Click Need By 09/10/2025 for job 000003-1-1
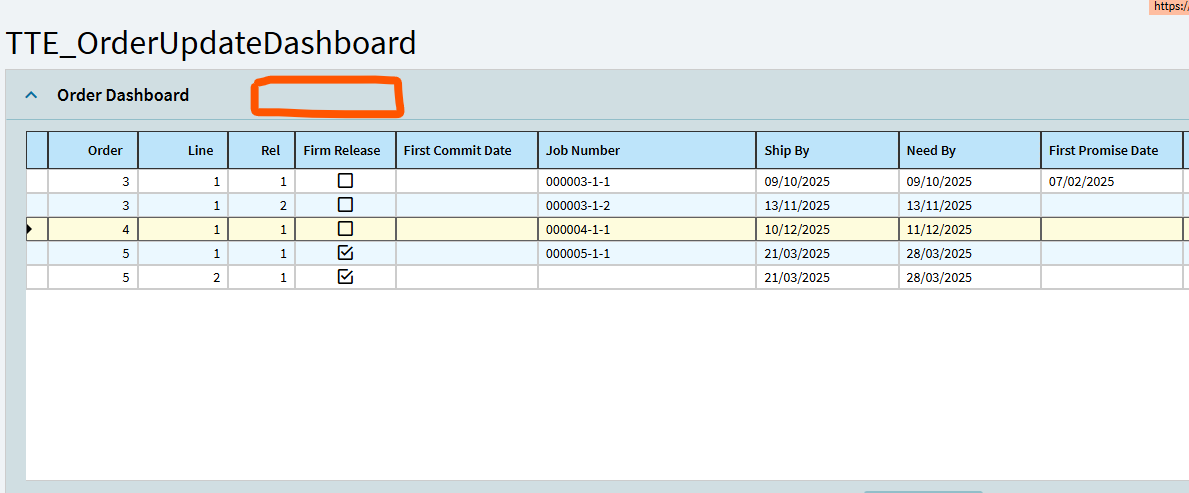This screenshot has width=1189, height=493. click(970, 181)
